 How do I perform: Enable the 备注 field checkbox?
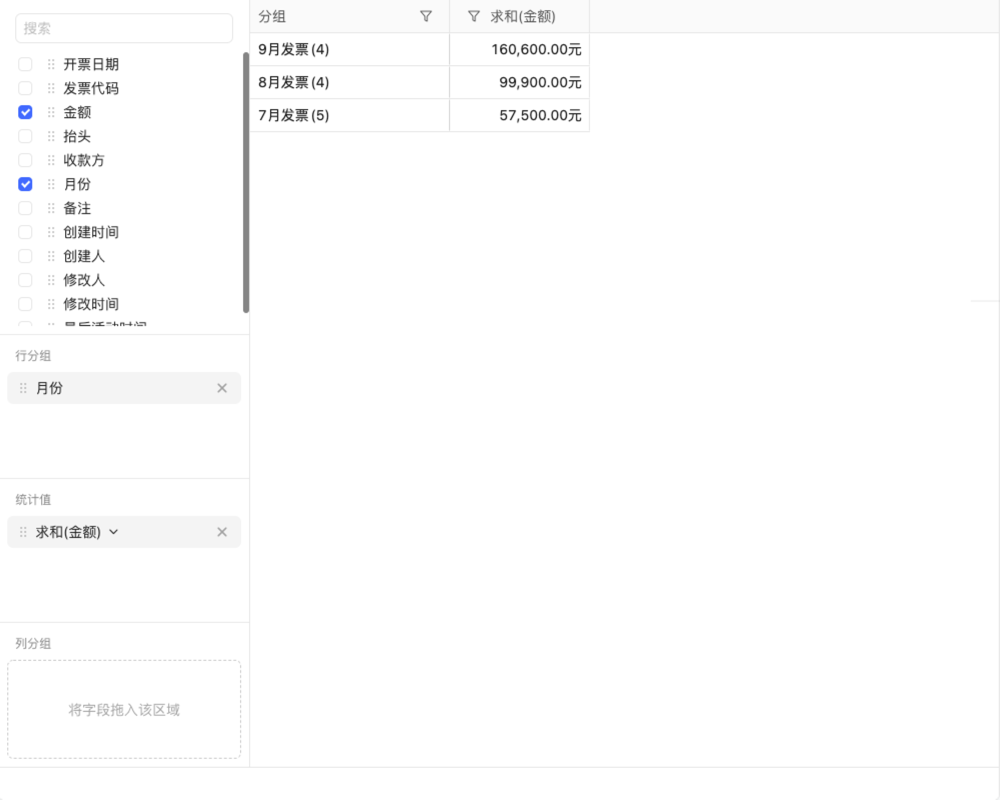coord(24,208)
